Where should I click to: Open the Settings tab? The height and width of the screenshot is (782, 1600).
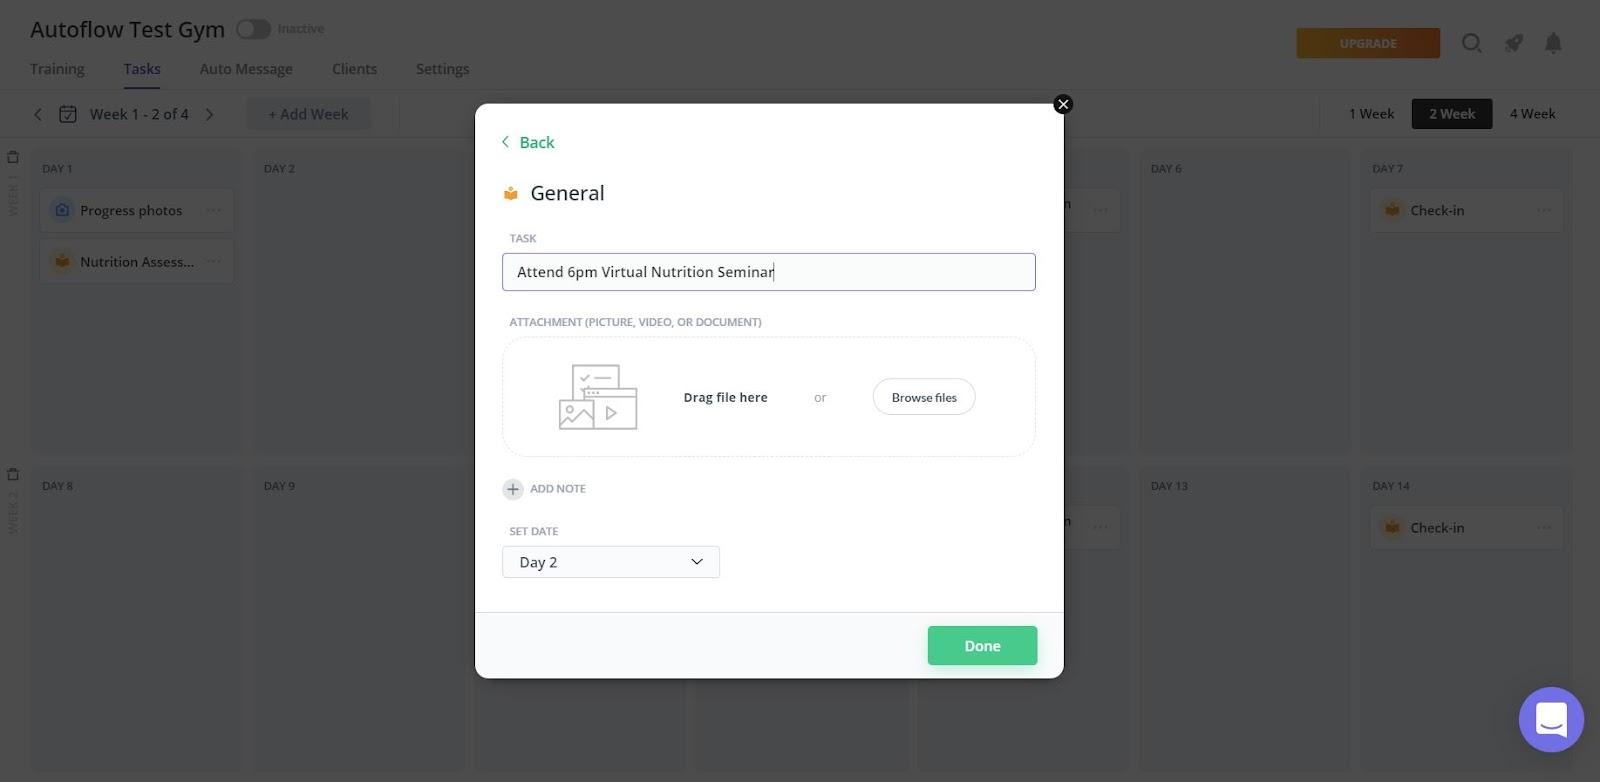coord(442,69)
